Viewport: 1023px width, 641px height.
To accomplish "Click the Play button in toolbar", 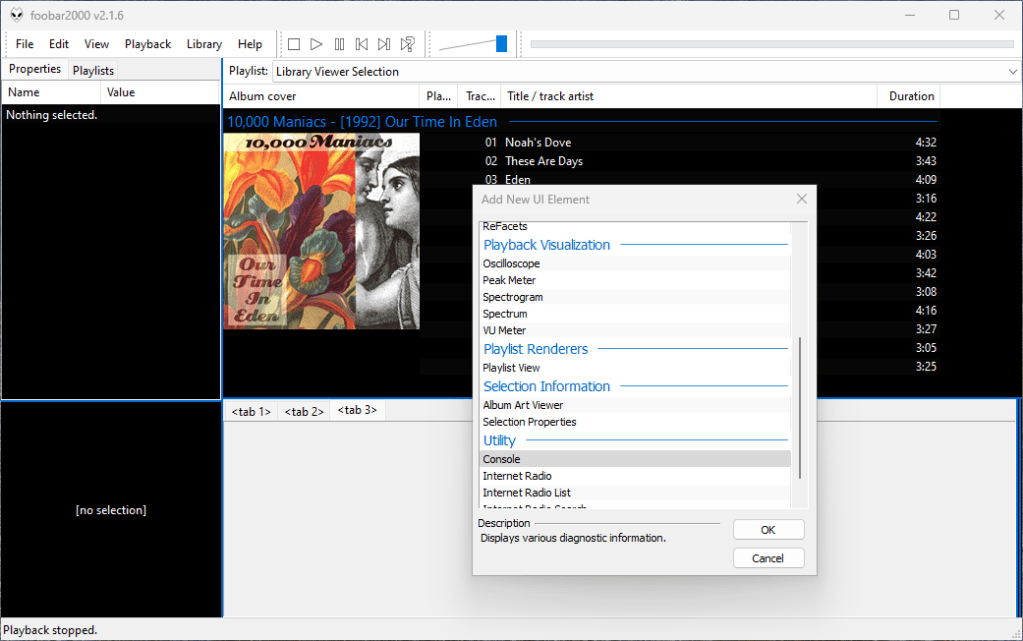I will click(x=316, y=44).
